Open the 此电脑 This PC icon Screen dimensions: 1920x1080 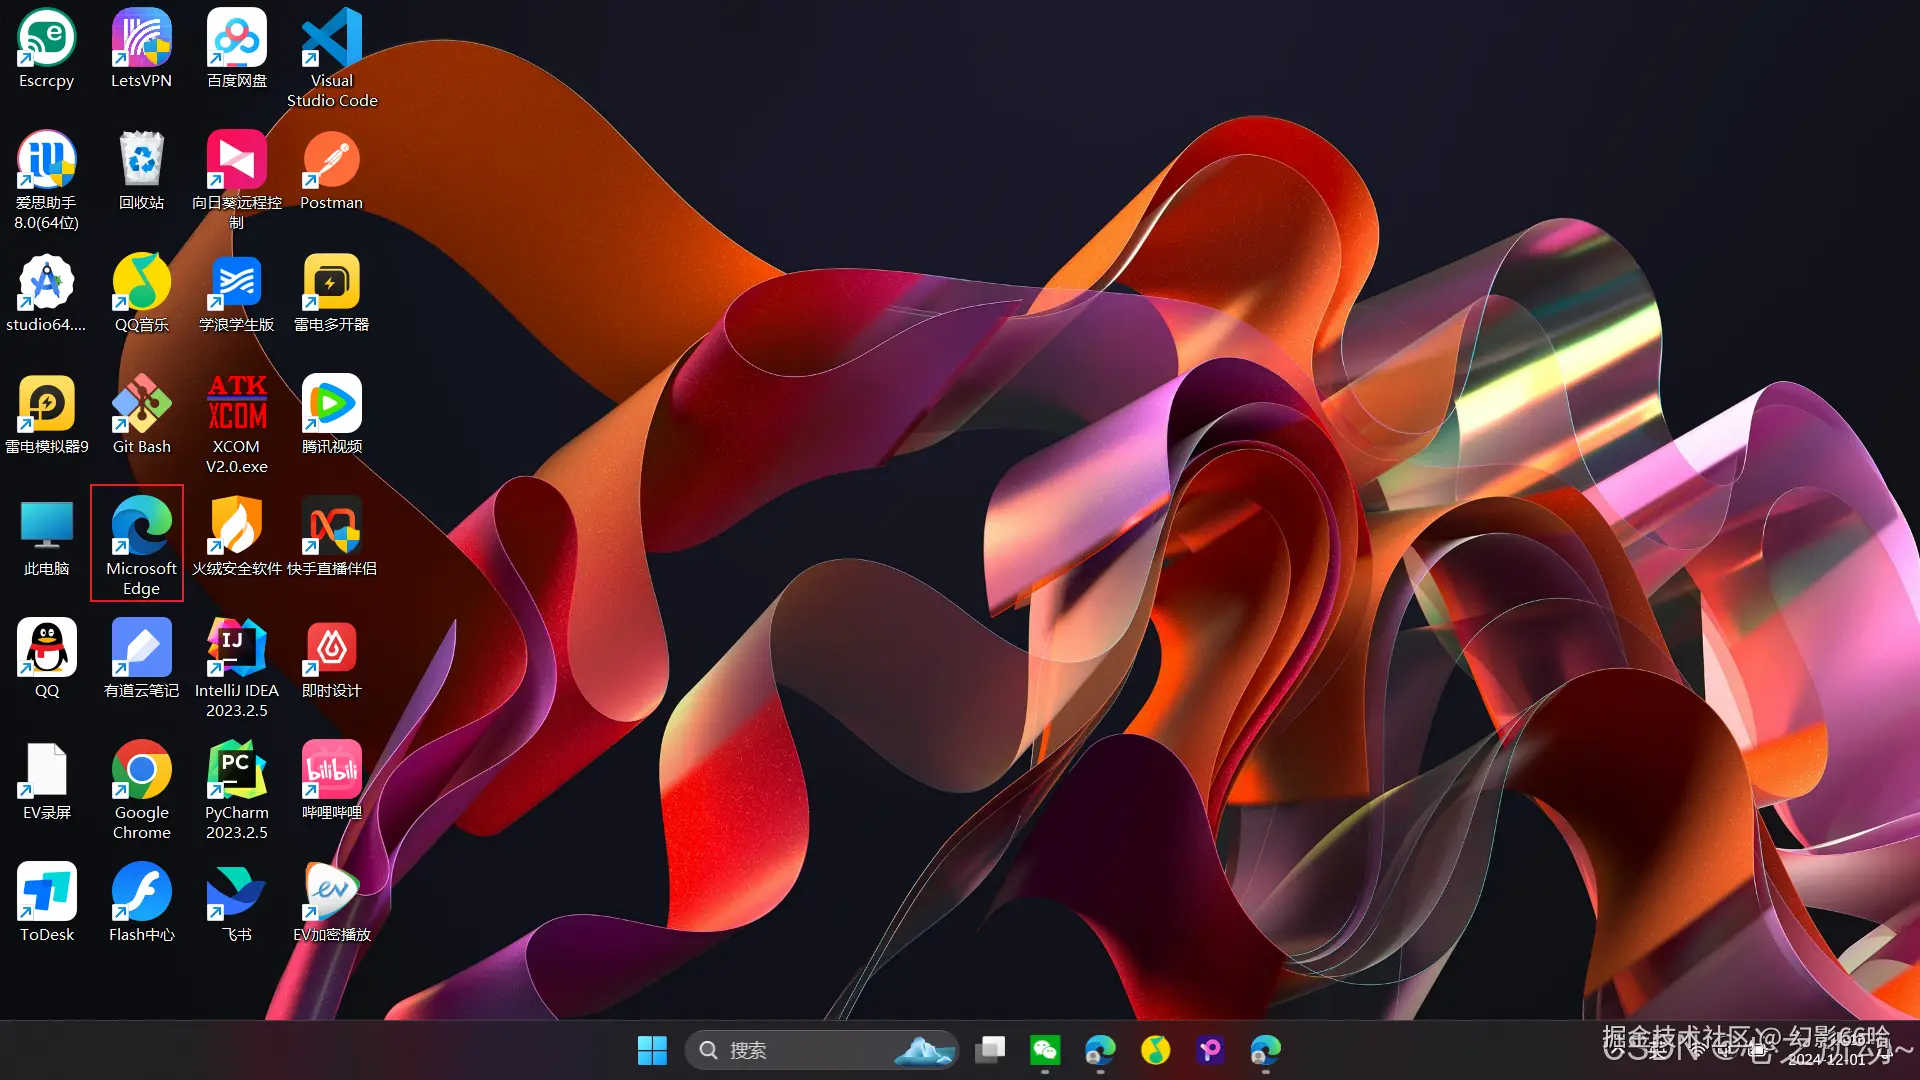46,527
